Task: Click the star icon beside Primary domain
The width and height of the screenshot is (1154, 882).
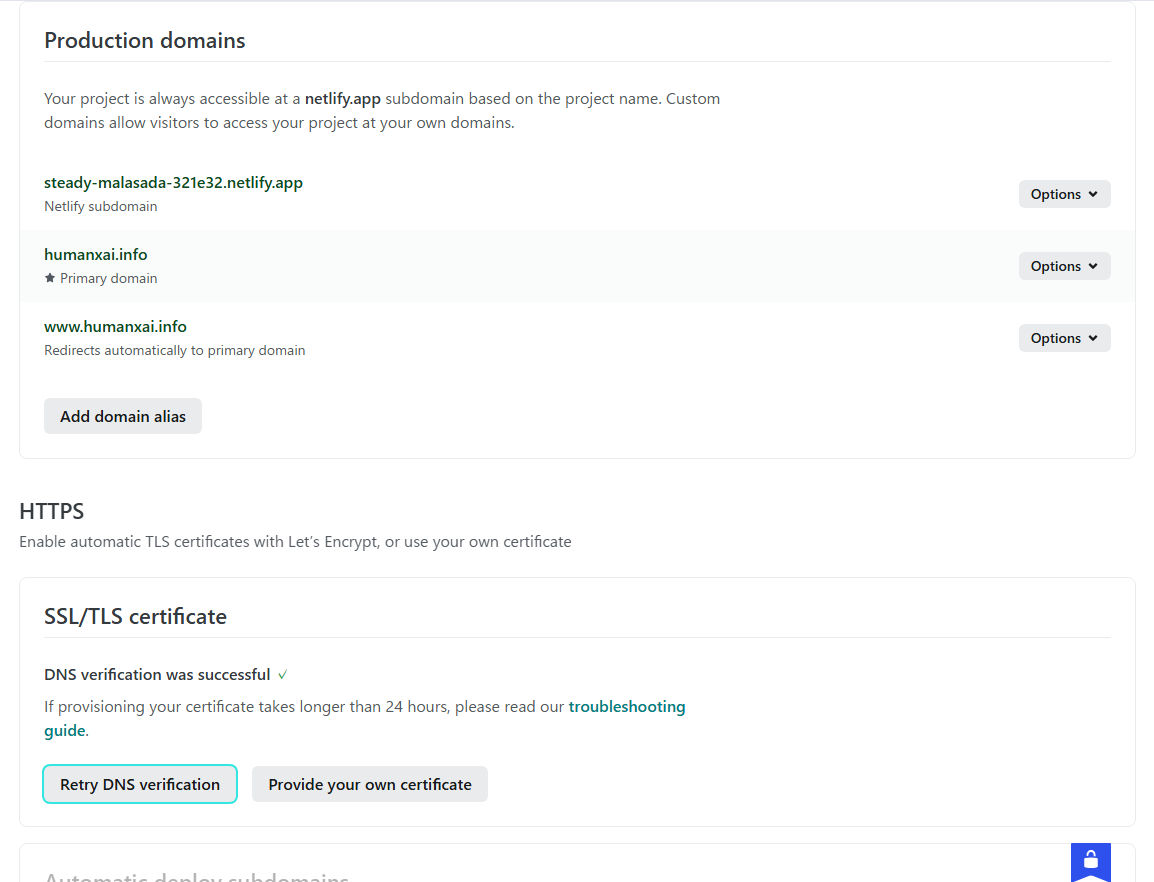Action: tap(50, 278)
